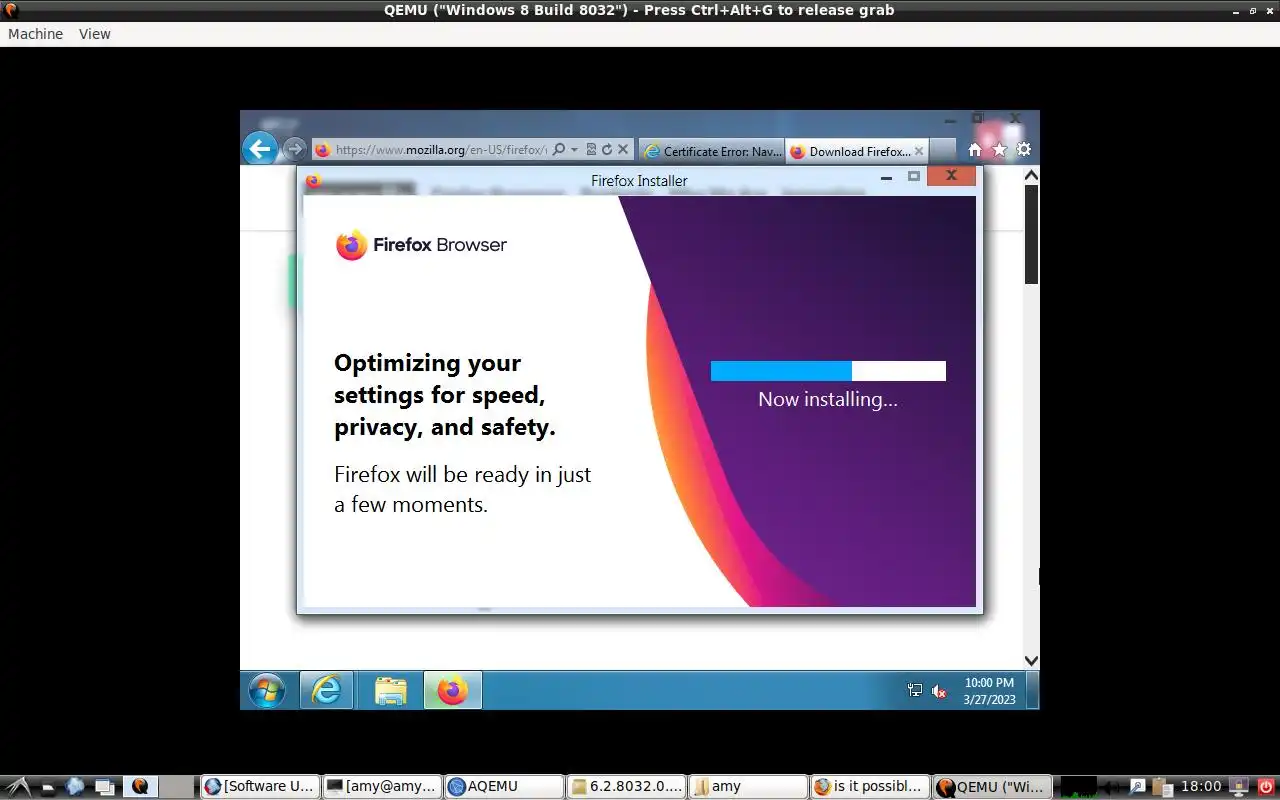Switch to the QEMU ("Wi... host task
Image resolution: width=1280 pixels, height=800 pixels.
[991, 787]
